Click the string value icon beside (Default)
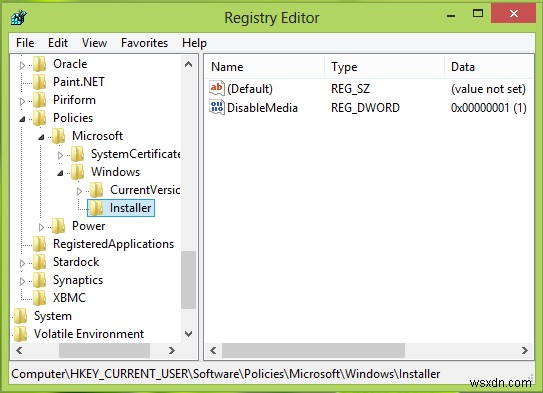The height and width of the screenshot is (393, 543). pyautogui.click(x=217, y=88)
